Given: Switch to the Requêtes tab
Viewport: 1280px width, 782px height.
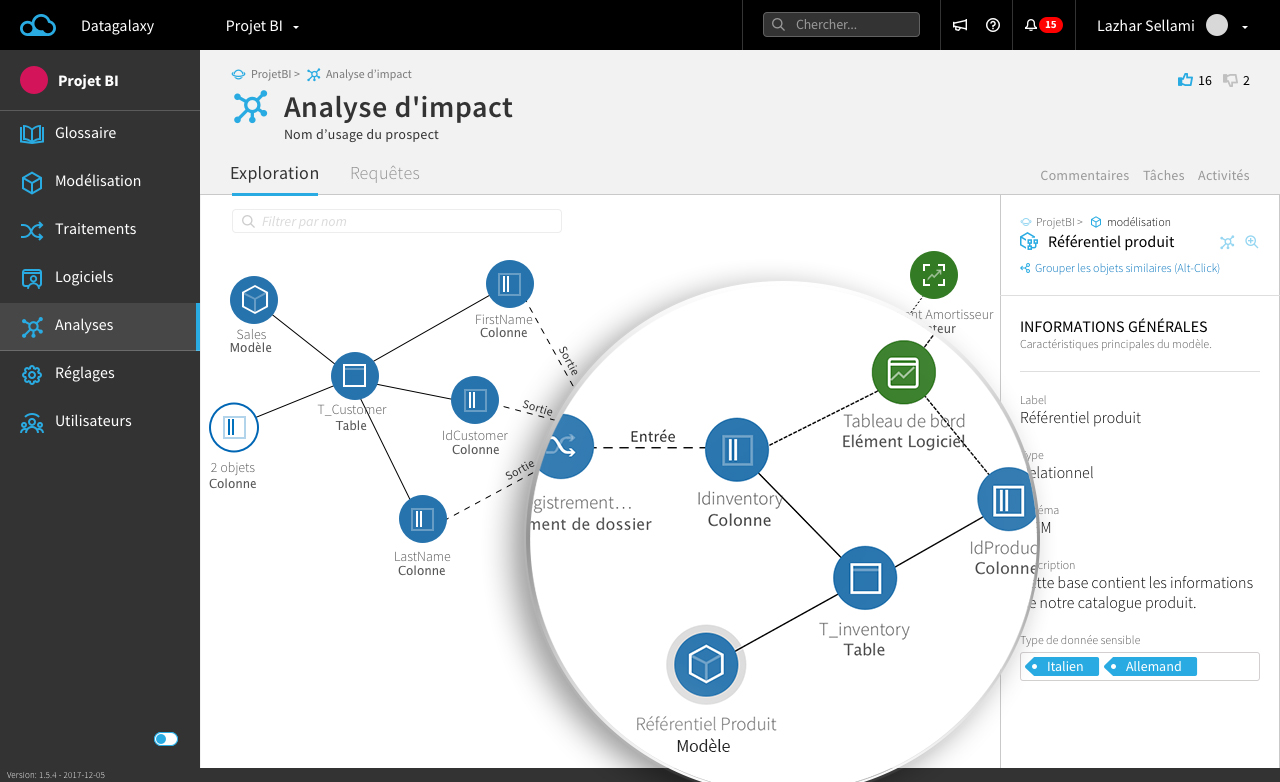Looking at the screenshot, I should click(384, 174).
